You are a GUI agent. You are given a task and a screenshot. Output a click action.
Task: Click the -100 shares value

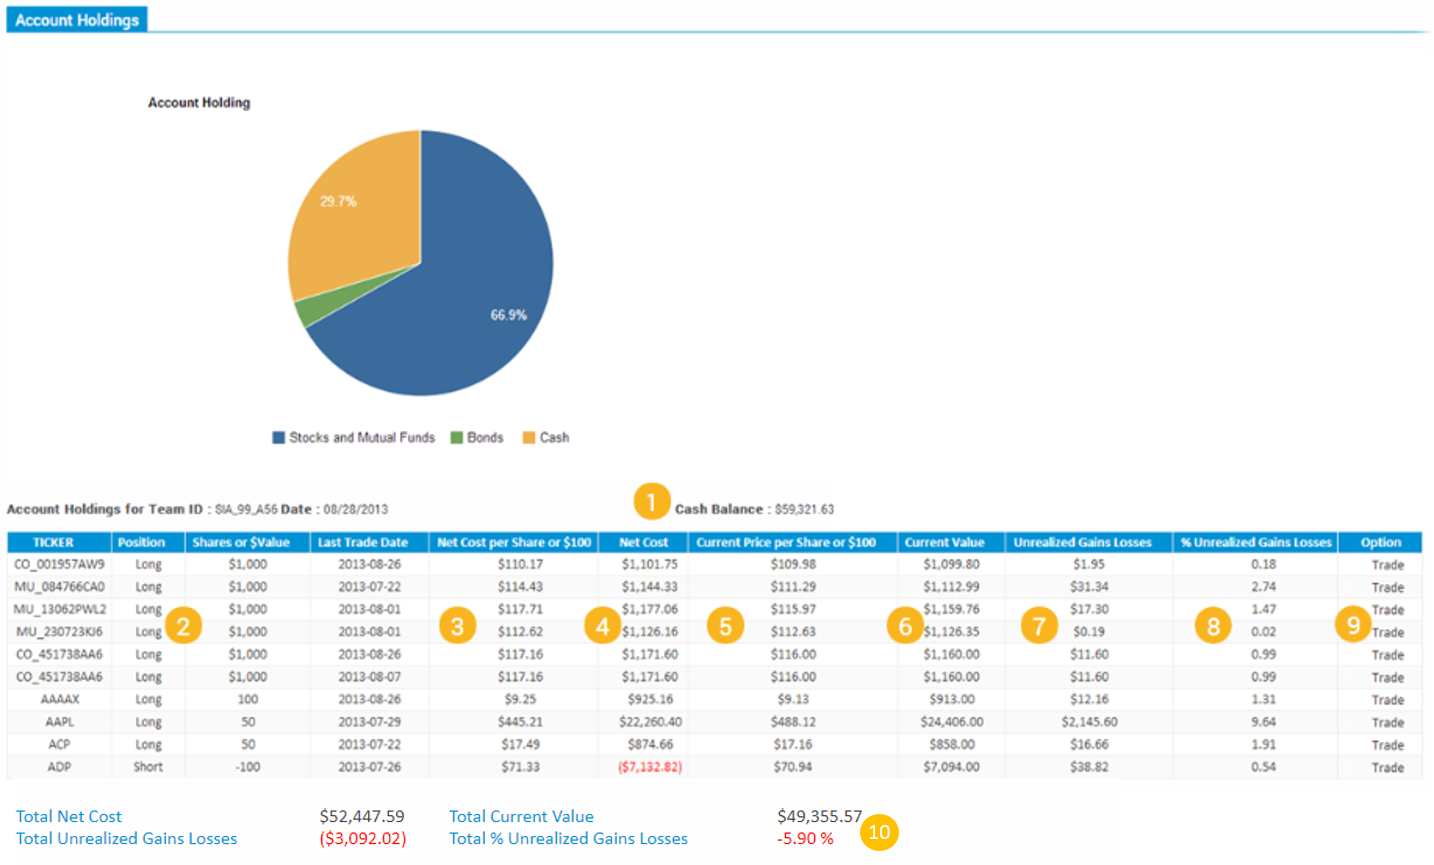(248, 767)
